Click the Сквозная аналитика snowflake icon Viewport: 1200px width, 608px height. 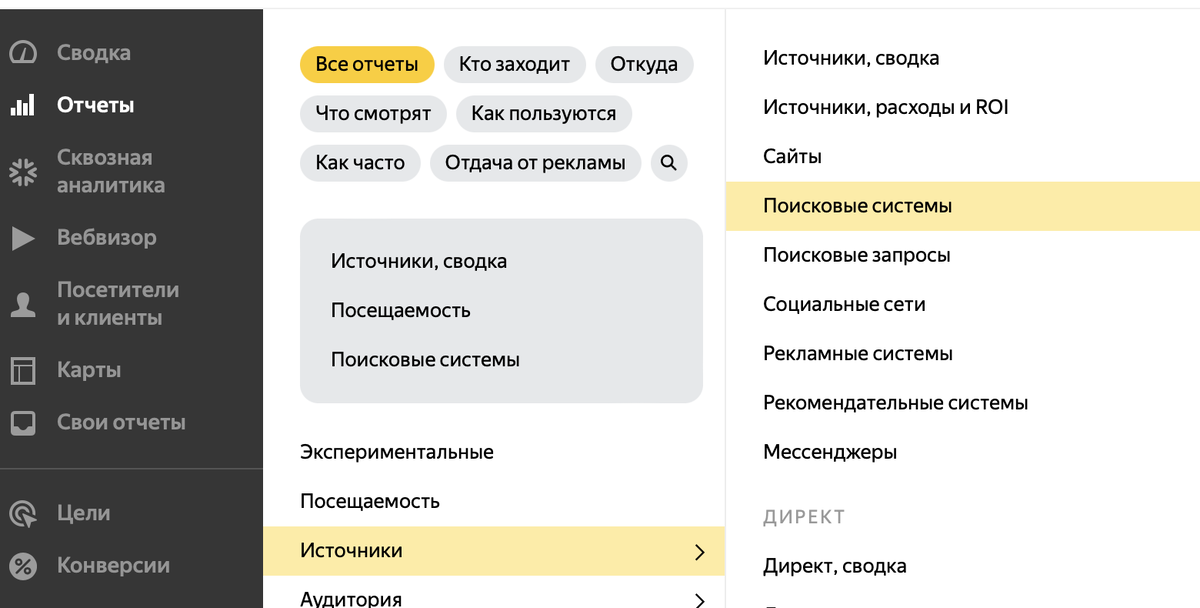pyautogui.click(x=22, y=171)
